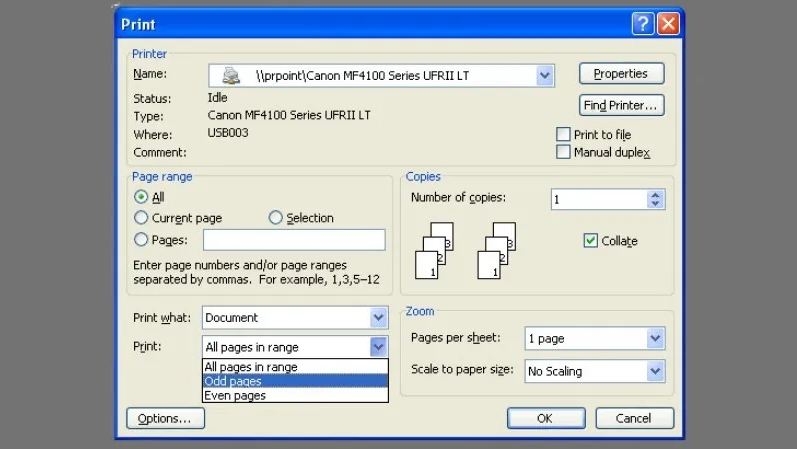Enable Print to file checkbox
This screenshot has height=449, width=797.
563,134
